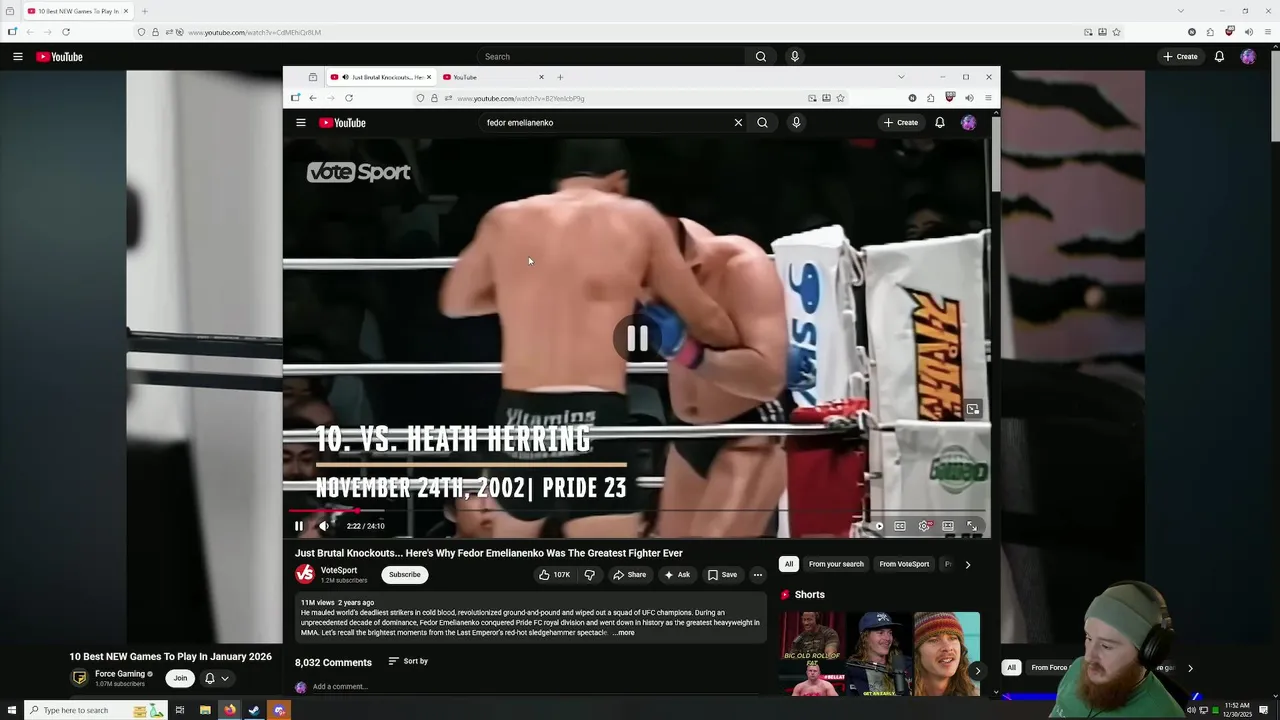Show more filter chips with the right arrow
The height and width of the screenshot is (720, 1280).
pyautogui.click(x=967, y=564)
